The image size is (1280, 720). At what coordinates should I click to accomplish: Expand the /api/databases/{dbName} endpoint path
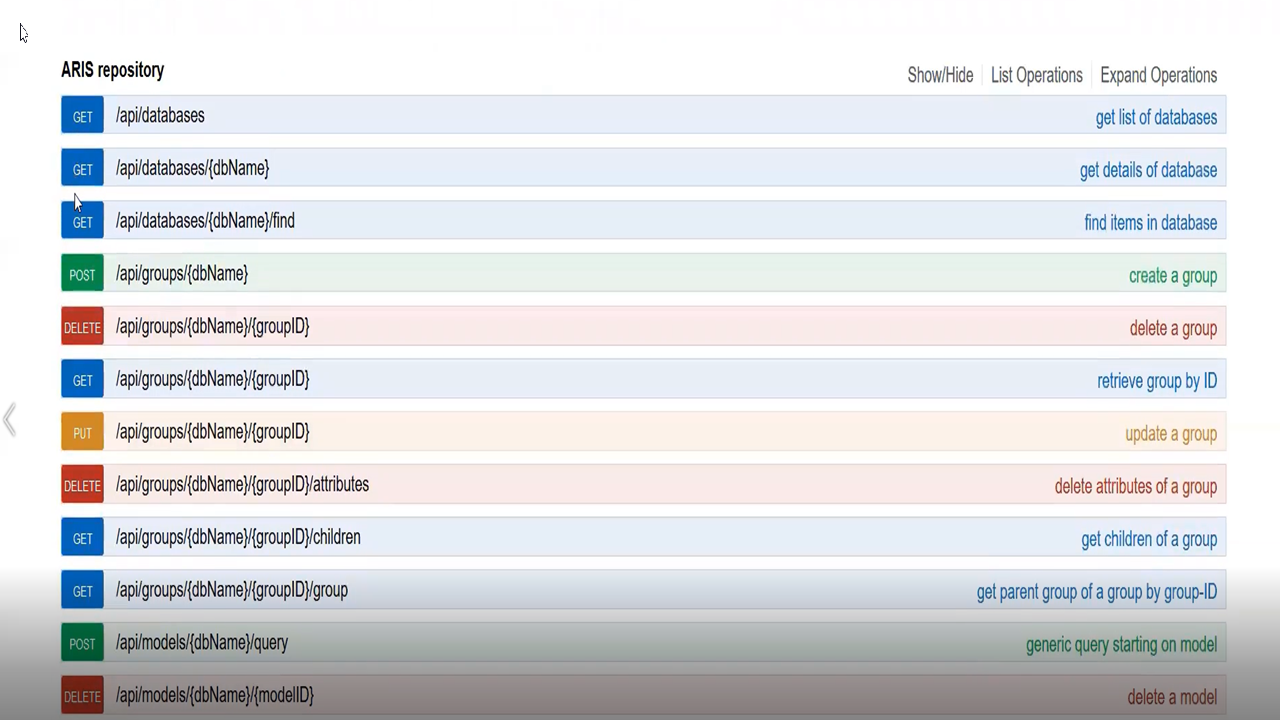pyautogui.click(x=192, y=168)
